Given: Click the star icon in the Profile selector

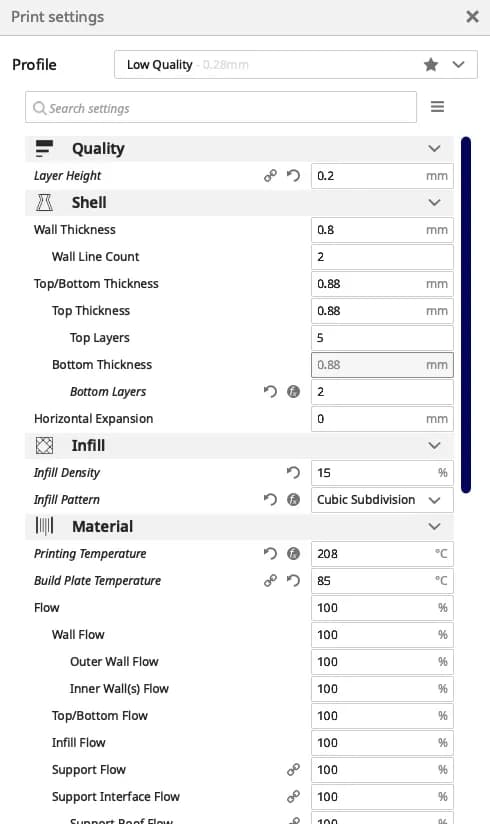Looking at the screenshot, I should 431,65.
